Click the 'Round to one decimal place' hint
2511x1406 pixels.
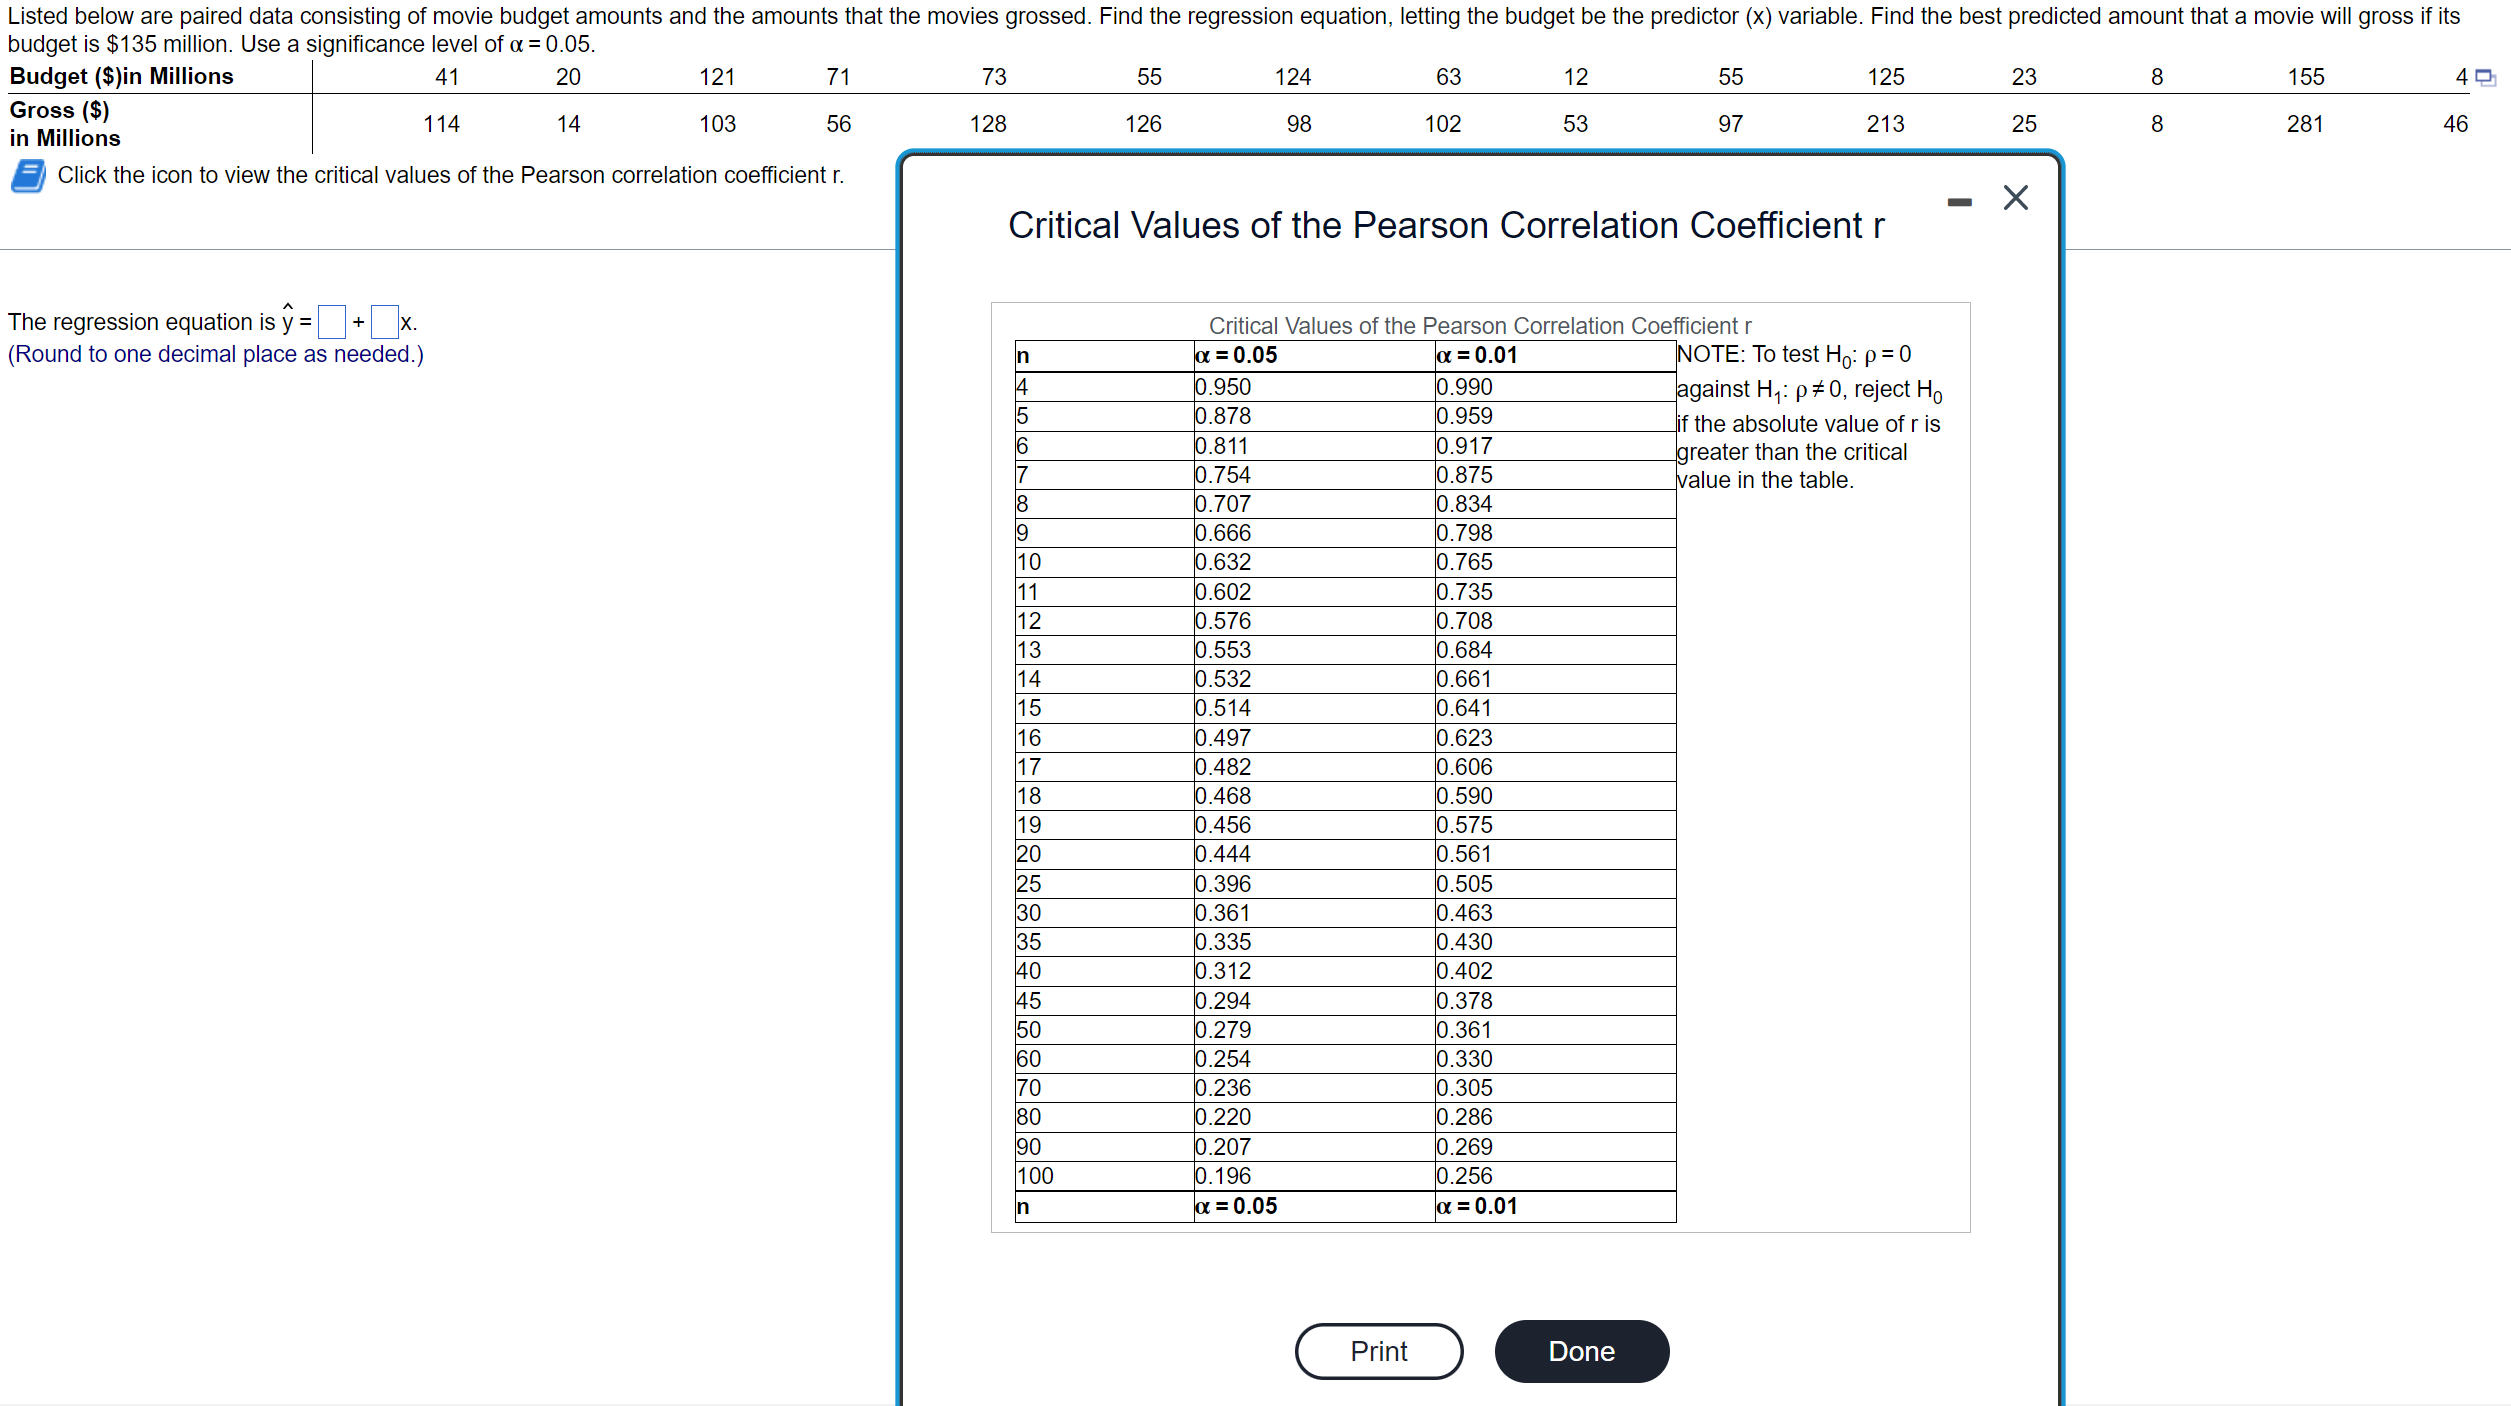tap(216, 354)
